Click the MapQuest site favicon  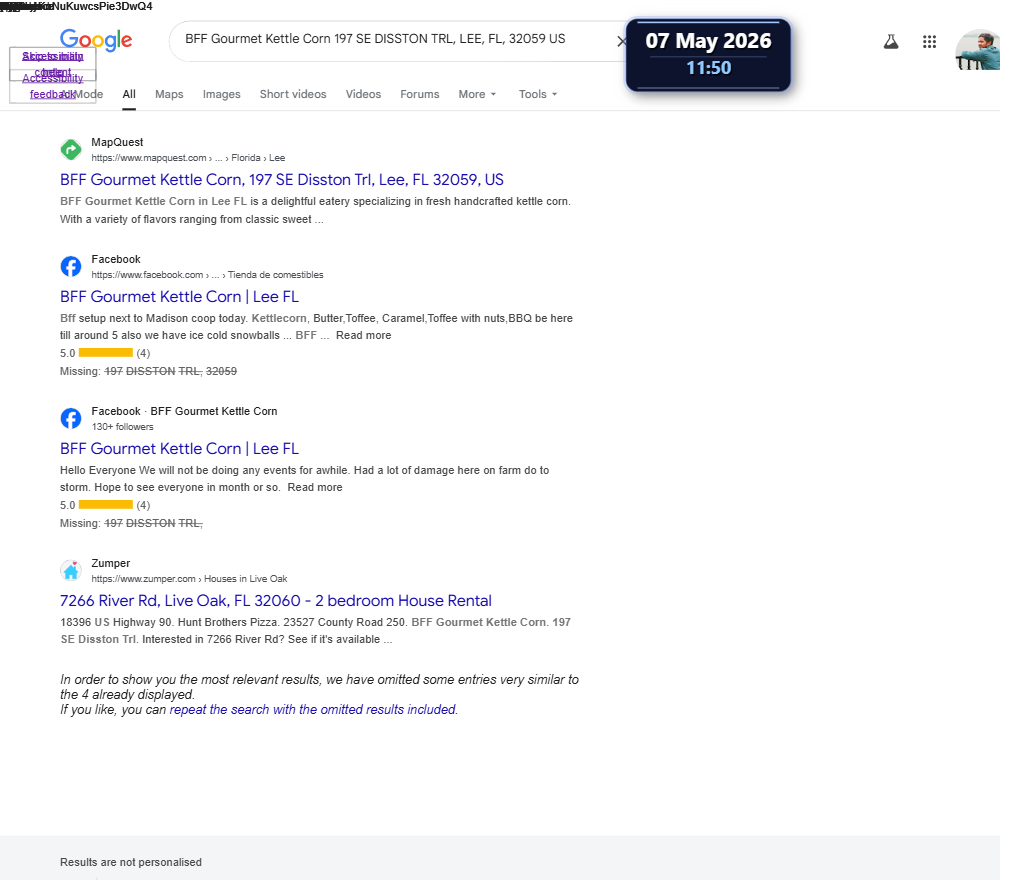[71, 150]
